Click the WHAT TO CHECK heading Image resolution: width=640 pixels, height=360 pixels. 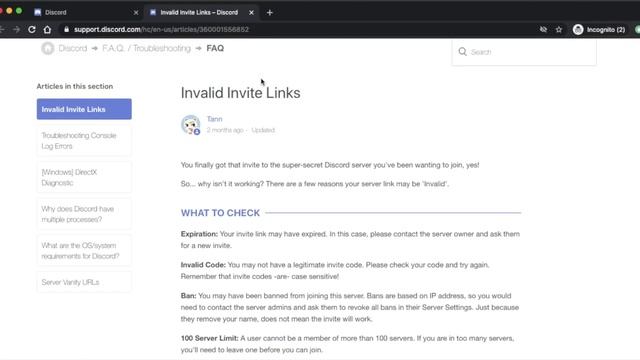pyautogui.click(x=220, y=213)
